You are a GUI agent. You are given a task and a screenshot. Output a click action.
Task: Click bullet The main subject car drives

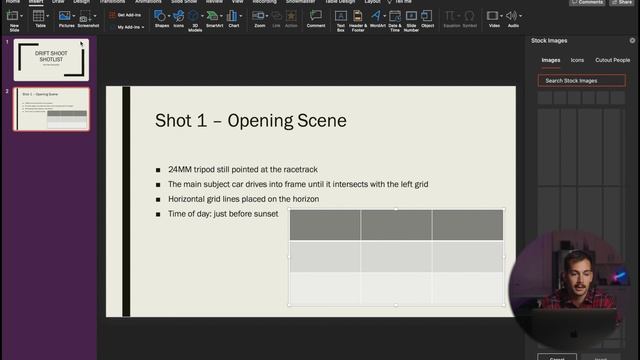[x=298, y=184]
